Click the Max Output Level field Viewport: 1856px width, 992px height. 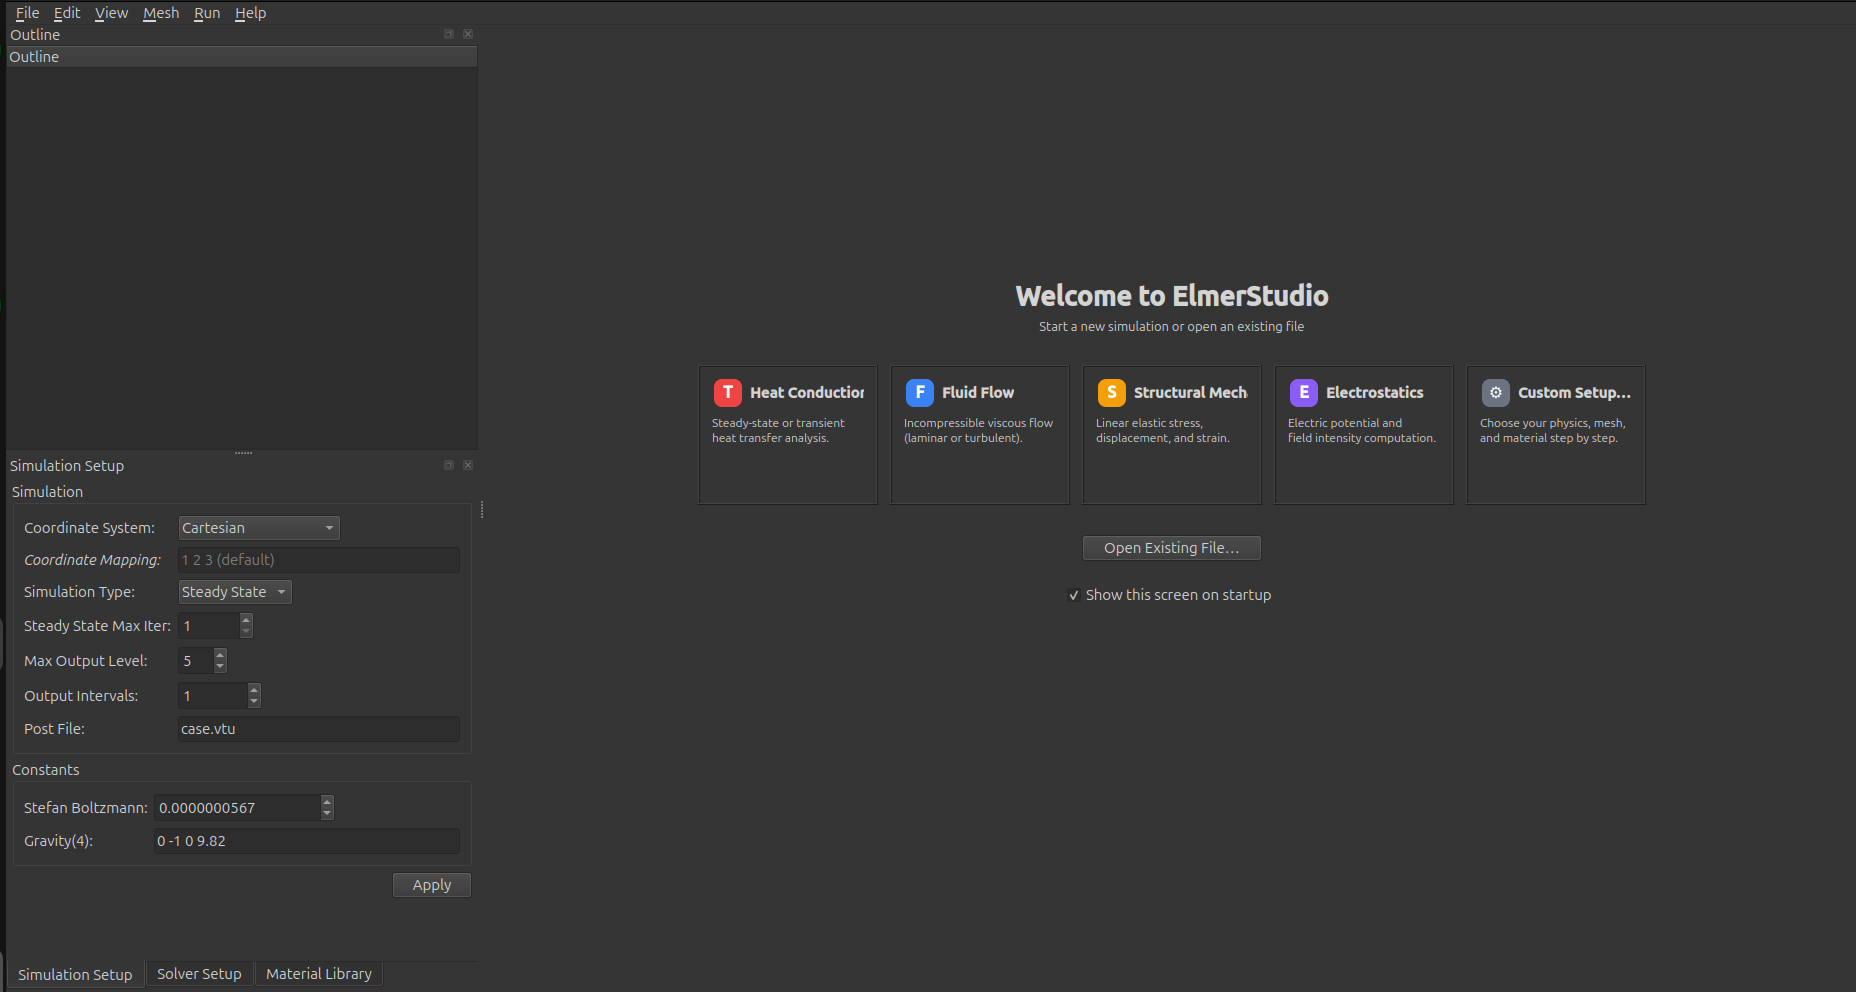(196, 661)
